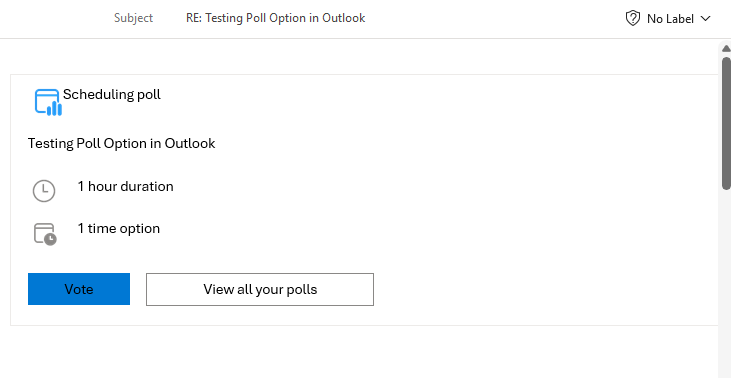Image resolution: width=731 pixels, height=378 pixels.
Task: Expand the No Label dropdown chevron
Action: 705,19
